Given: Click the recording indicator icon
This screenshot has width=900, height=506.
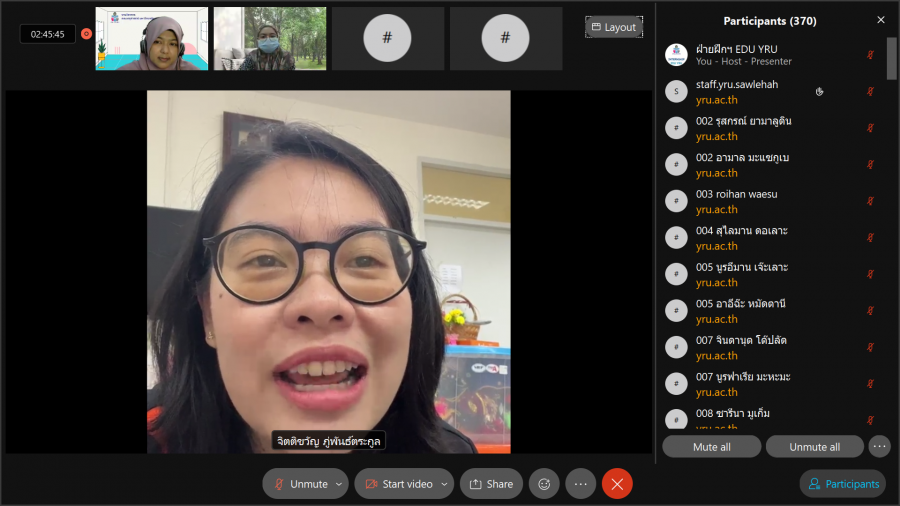Looking at the screenshot, I should [x=86, y=34].
